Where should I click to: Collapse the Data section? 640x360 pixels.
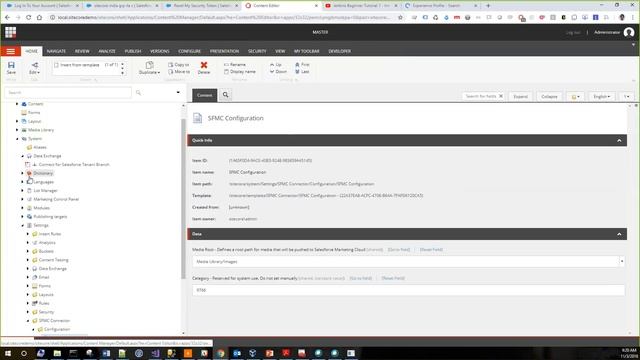coord(619,234)
